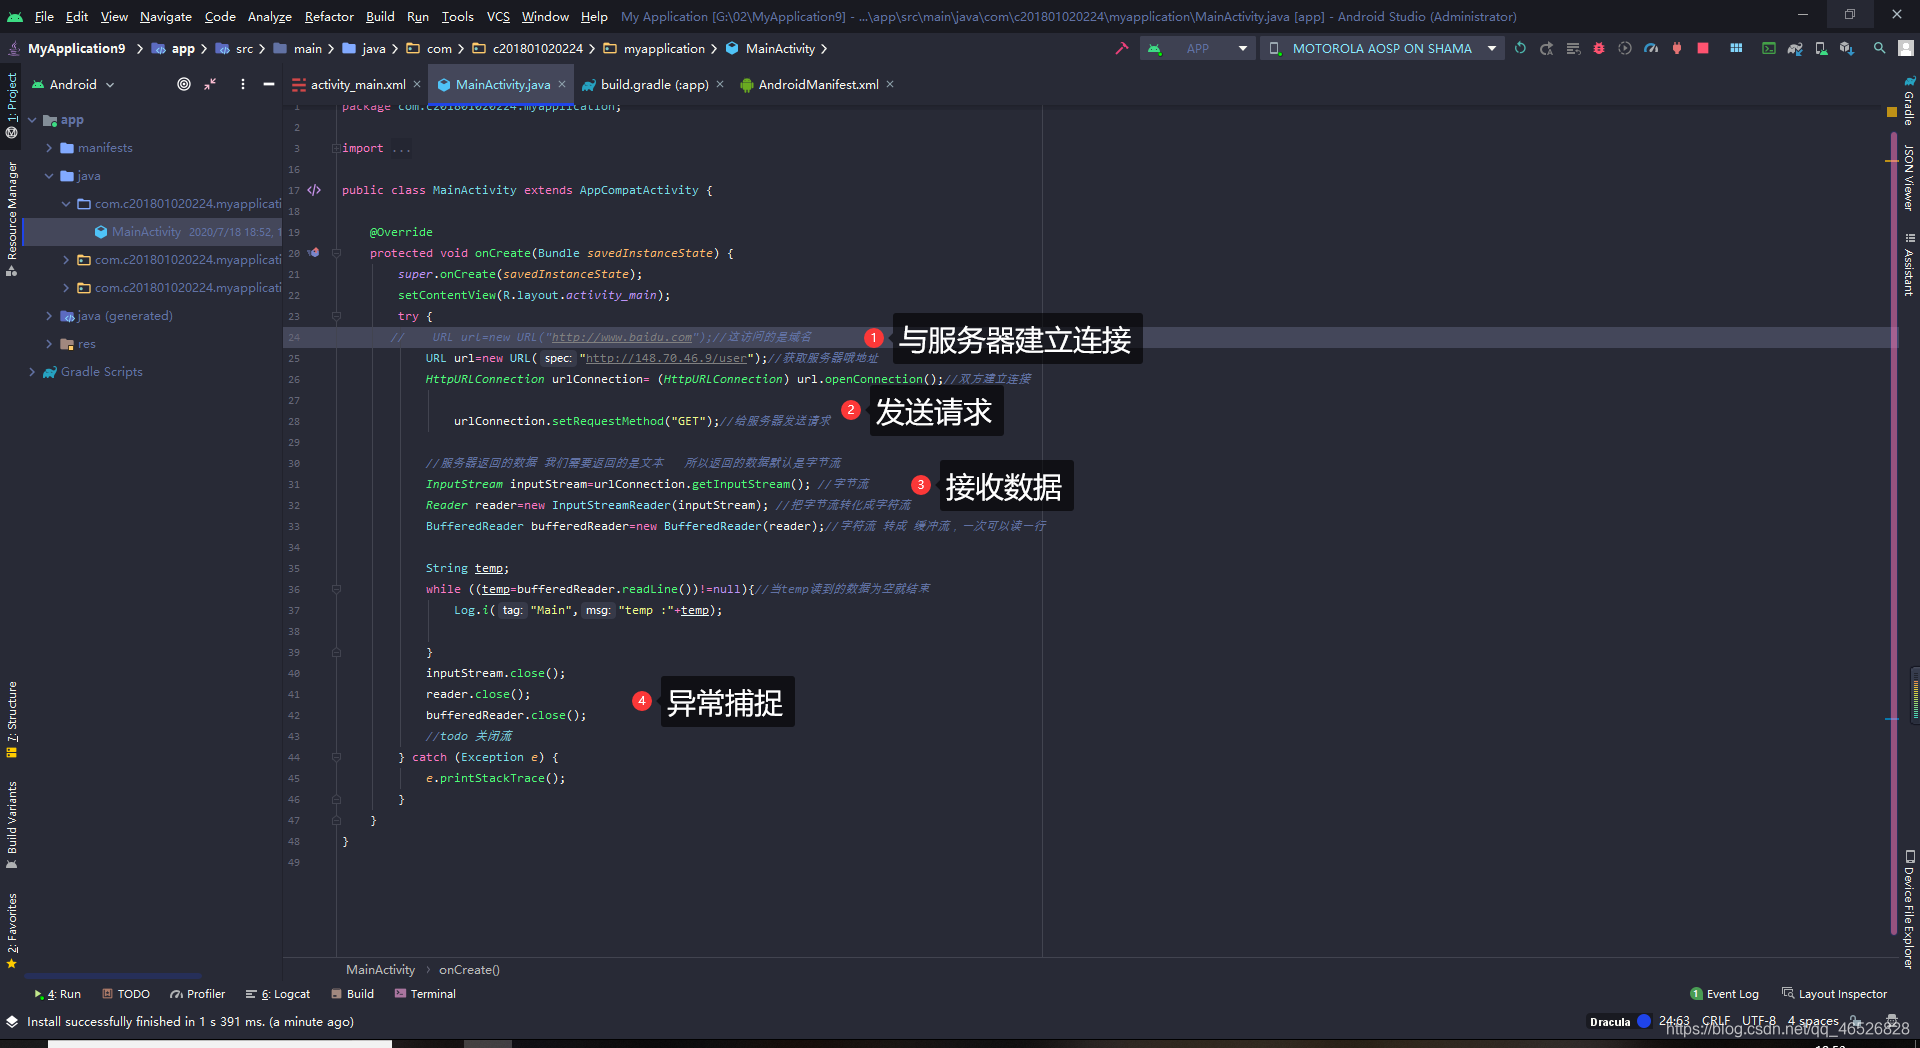Start debugging with the red bug icon
The height and width of the screenshot is (1048, 1920).
1599,48
